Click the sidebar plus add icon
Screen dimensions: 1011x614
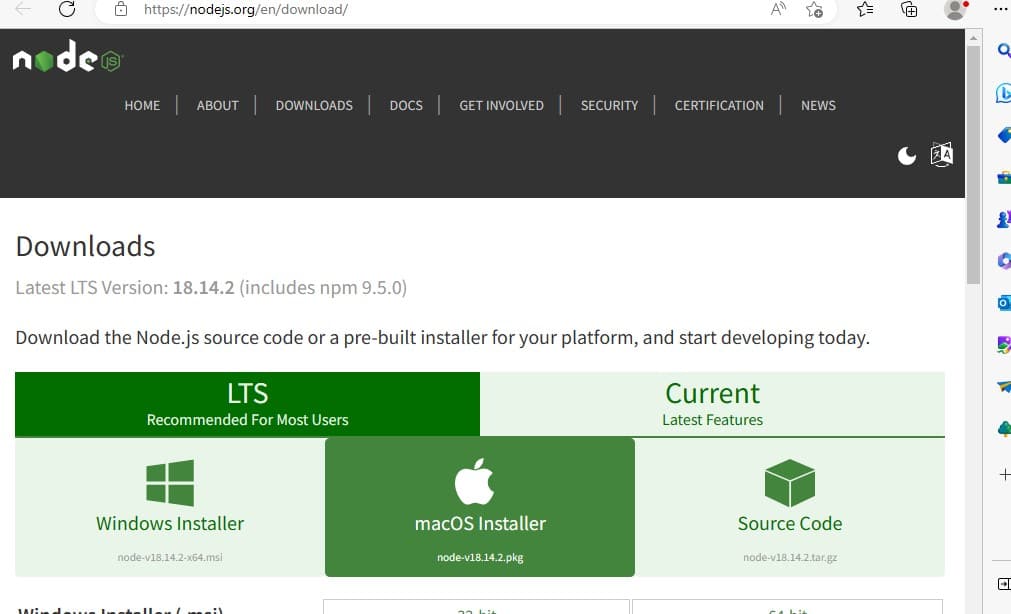1005,475
